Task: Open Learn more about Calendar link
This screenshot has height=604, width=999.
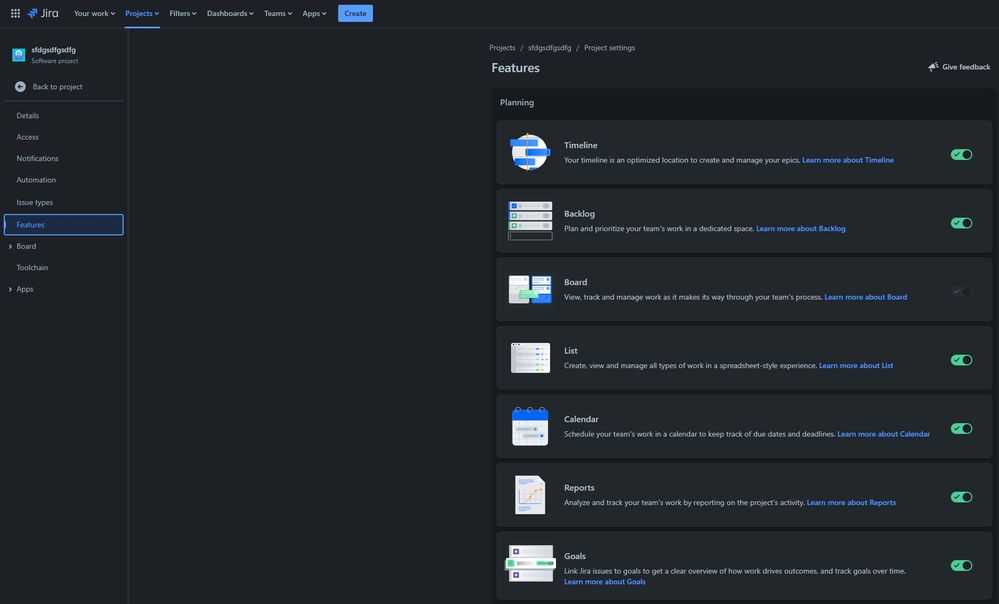Action: pyautogui.click(x=884, y=434)
